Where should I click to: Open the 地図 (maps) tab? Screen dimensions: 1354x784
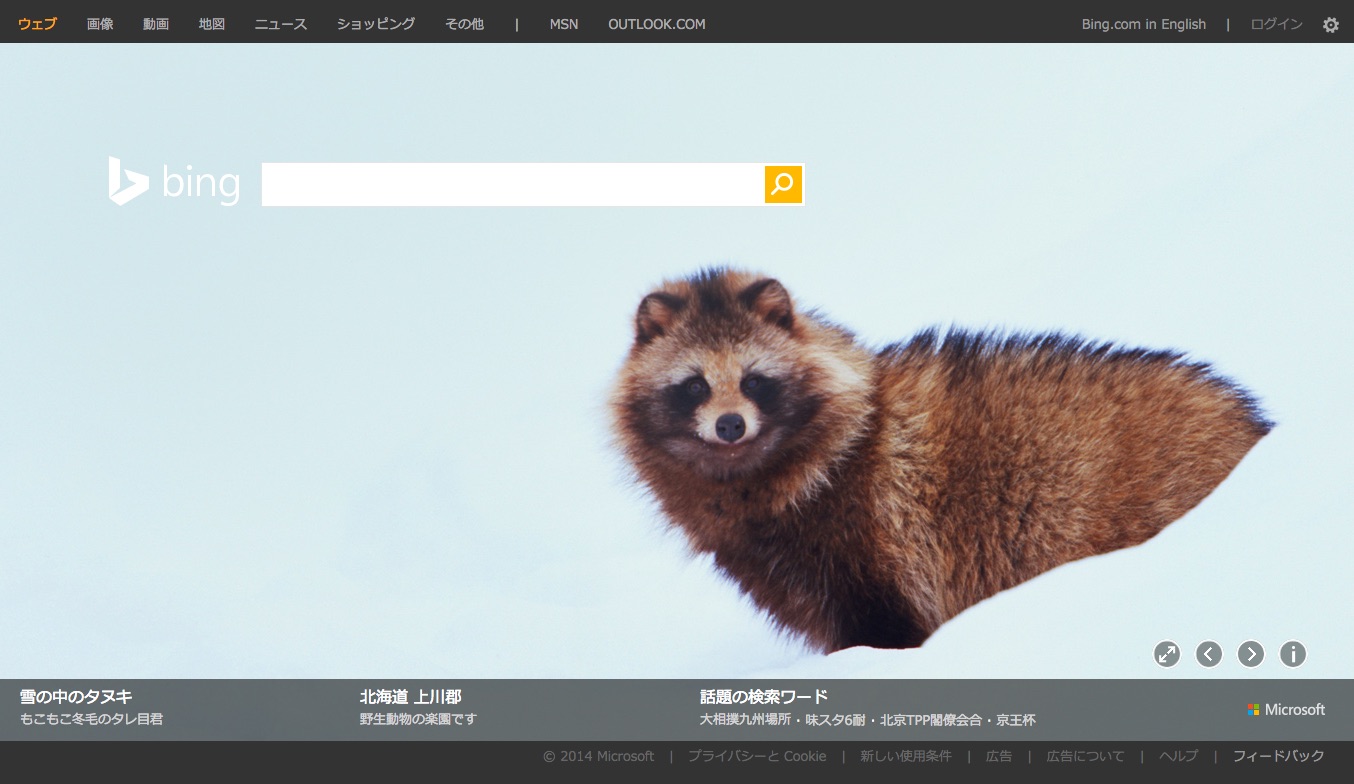212,24
